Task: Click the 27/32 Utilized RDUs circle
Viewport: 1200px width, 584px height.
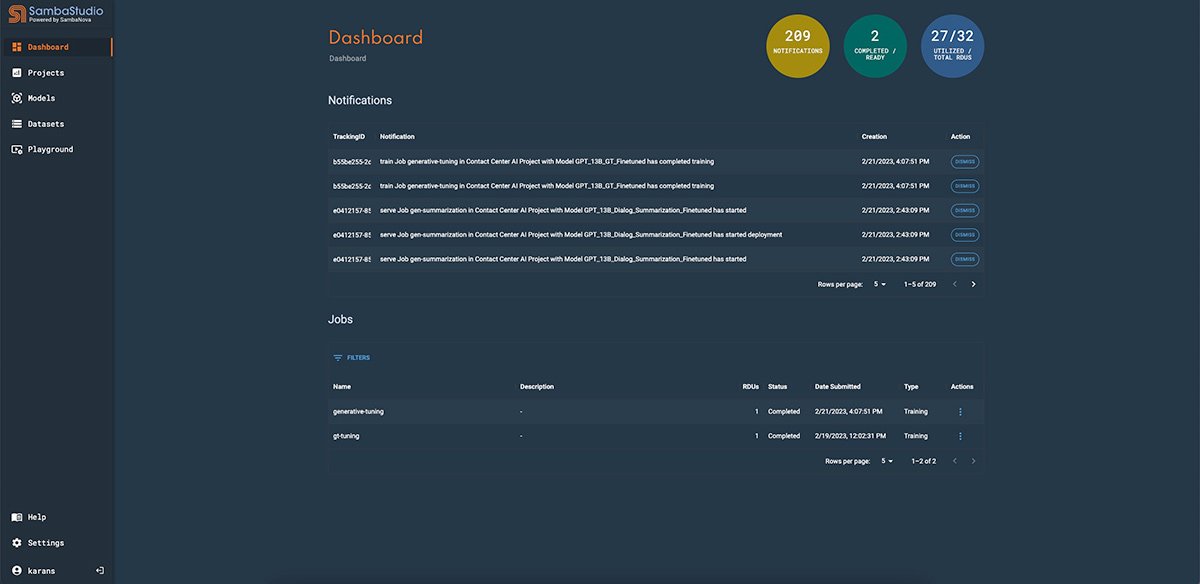Action: pyautogui.click(x=952, y=46)
